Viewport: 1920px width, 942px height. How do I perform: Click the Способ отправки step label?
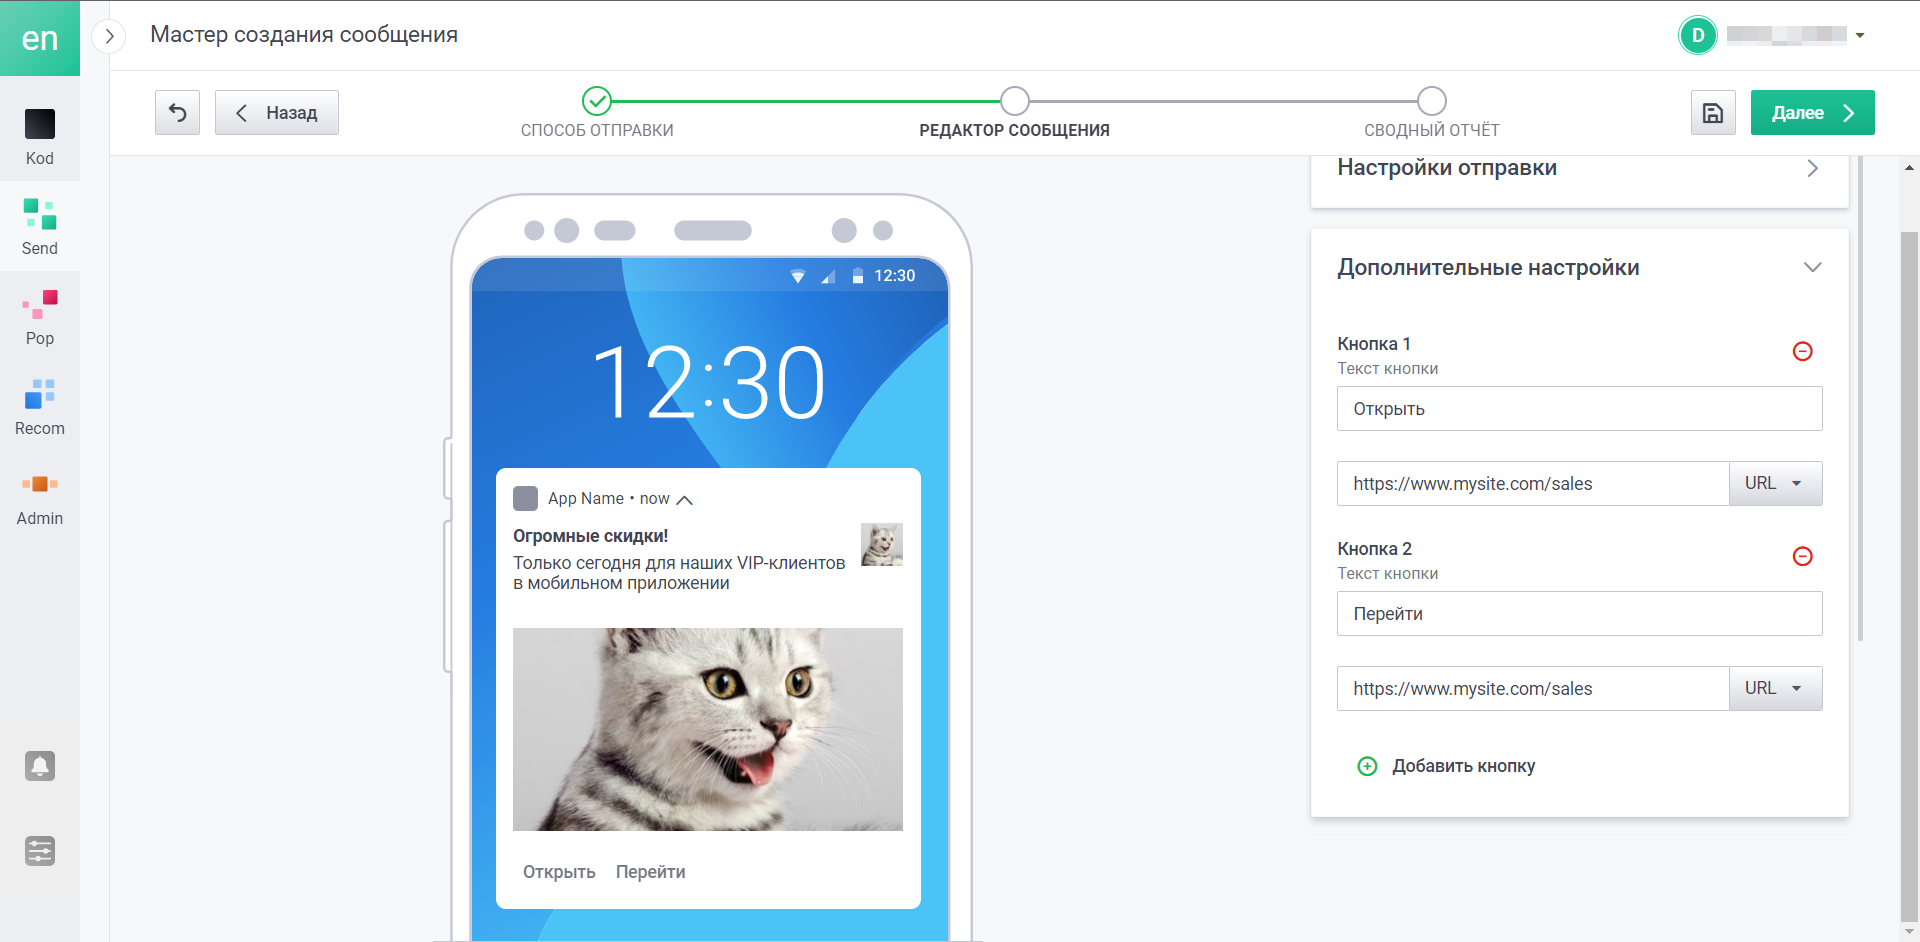[x=597, y=130]
